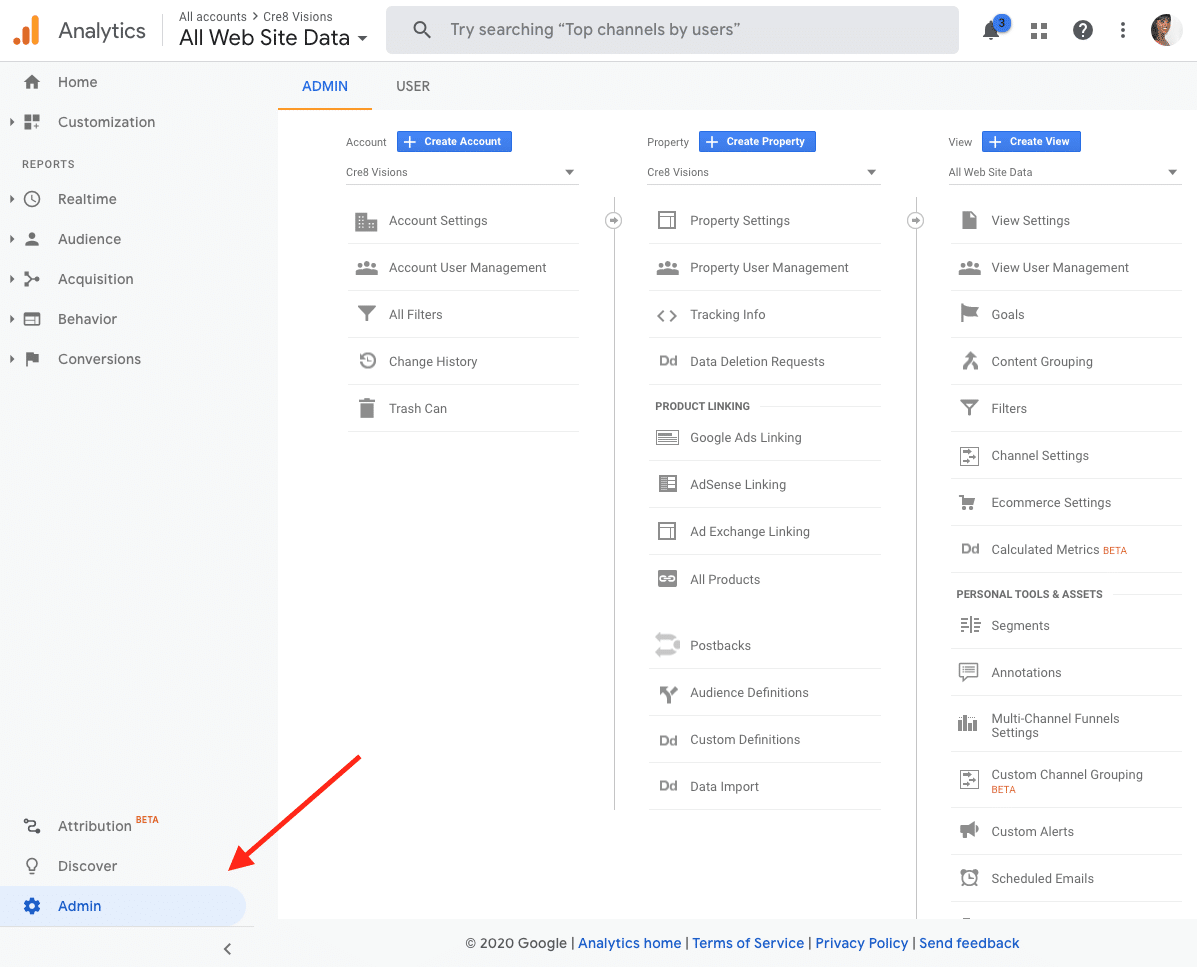Viewport: 1197px width, 967px height.
Task: Click the Create Property button
Action: pos(757,141)
